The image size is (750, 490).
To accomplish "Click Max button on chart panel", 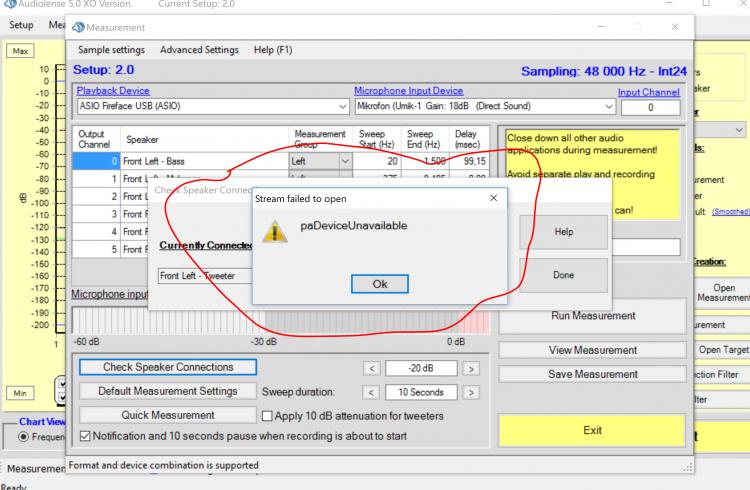I will [x=20, y=51].
